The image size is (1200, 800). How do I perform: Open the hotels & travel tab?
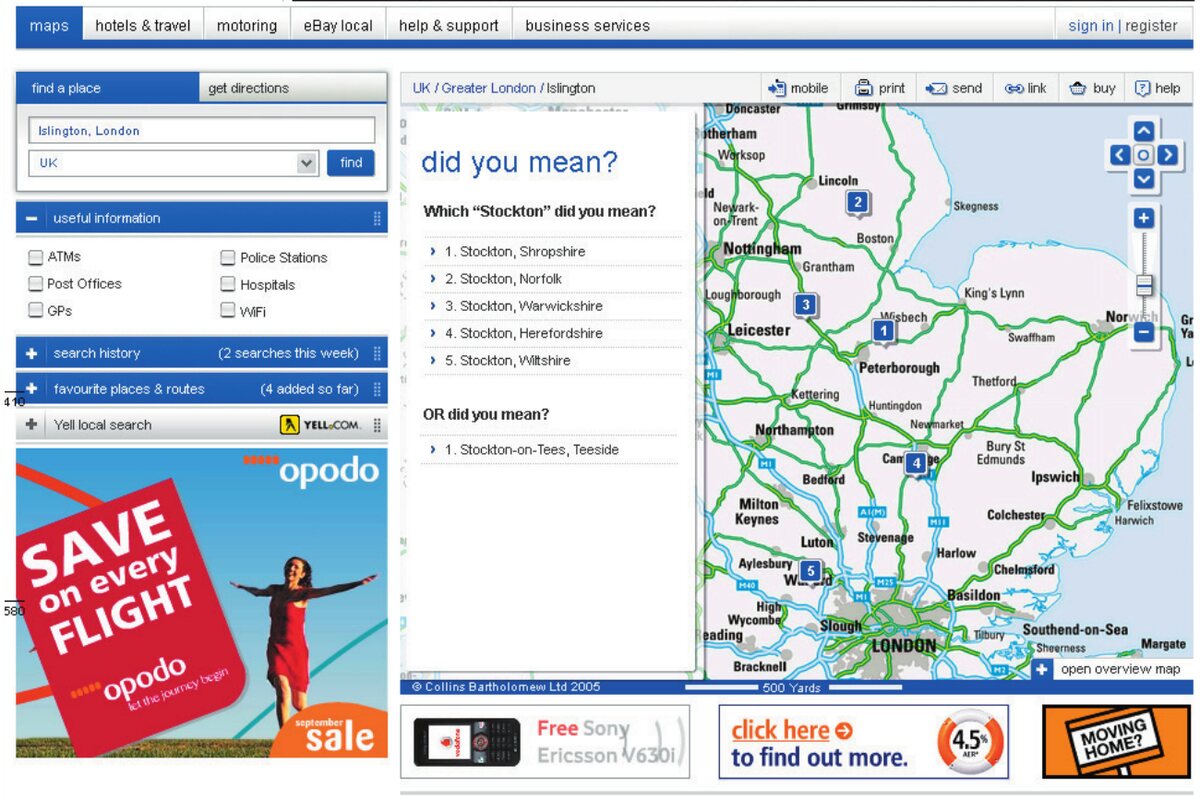pos(143,26)
